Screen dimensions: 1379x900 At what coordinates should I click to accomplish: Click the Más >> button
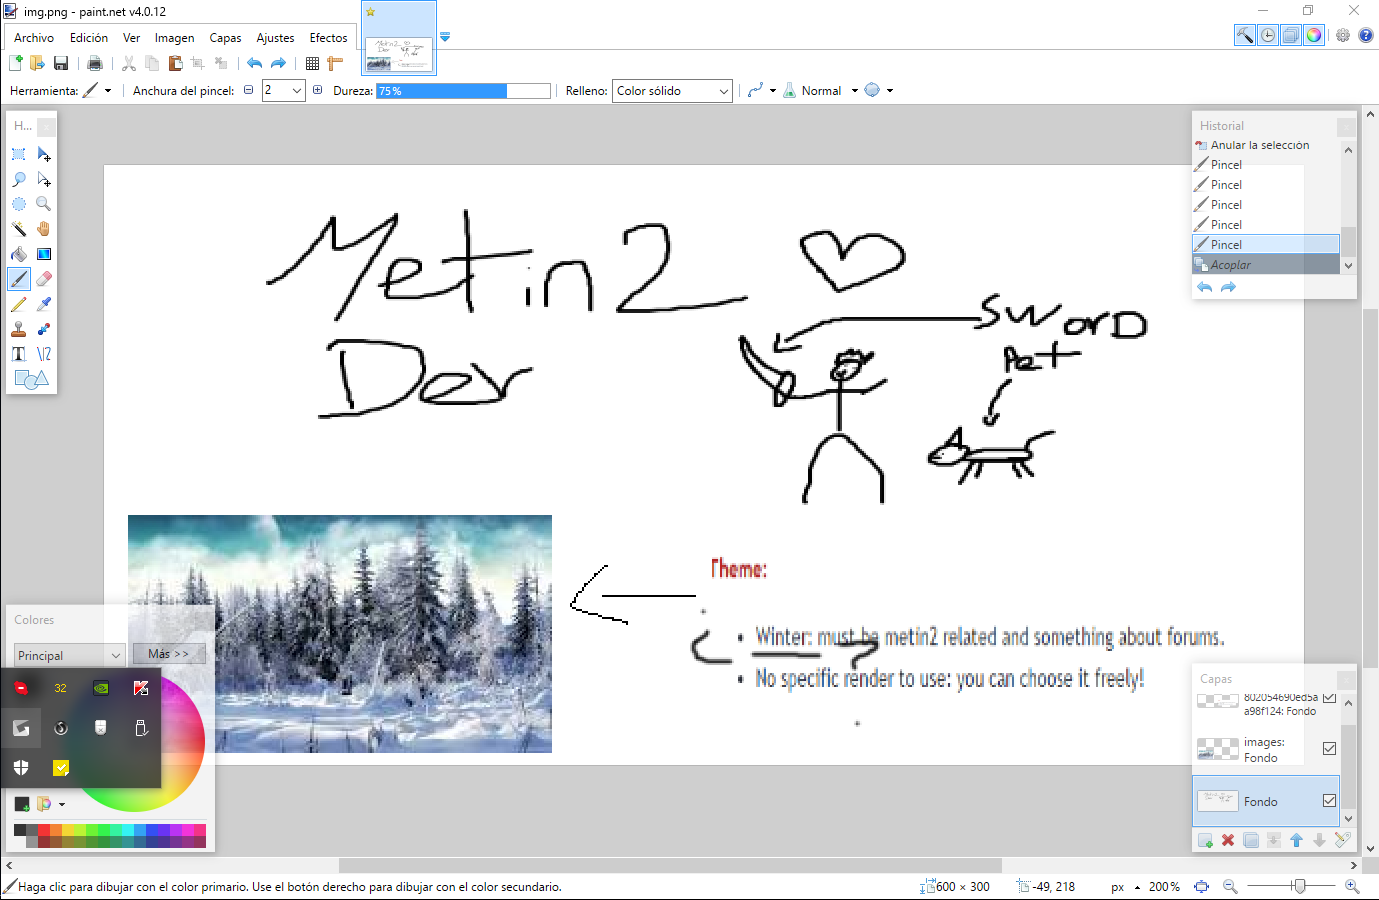169,654
